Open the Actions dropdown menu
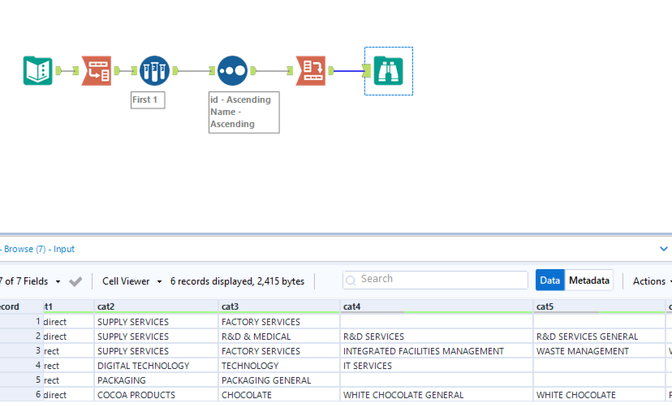 (x=651, y=281)
